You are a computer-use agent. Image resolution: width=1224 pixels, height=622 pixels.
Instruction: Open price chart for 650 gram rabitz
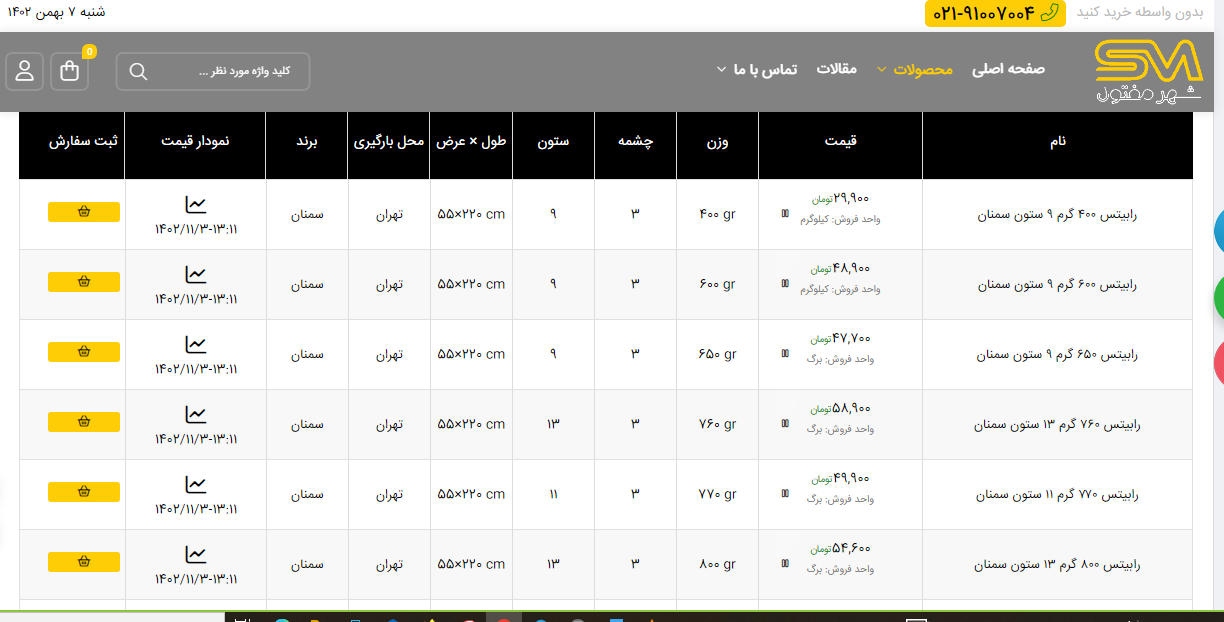pyautogui.click(x=196, y=345)
